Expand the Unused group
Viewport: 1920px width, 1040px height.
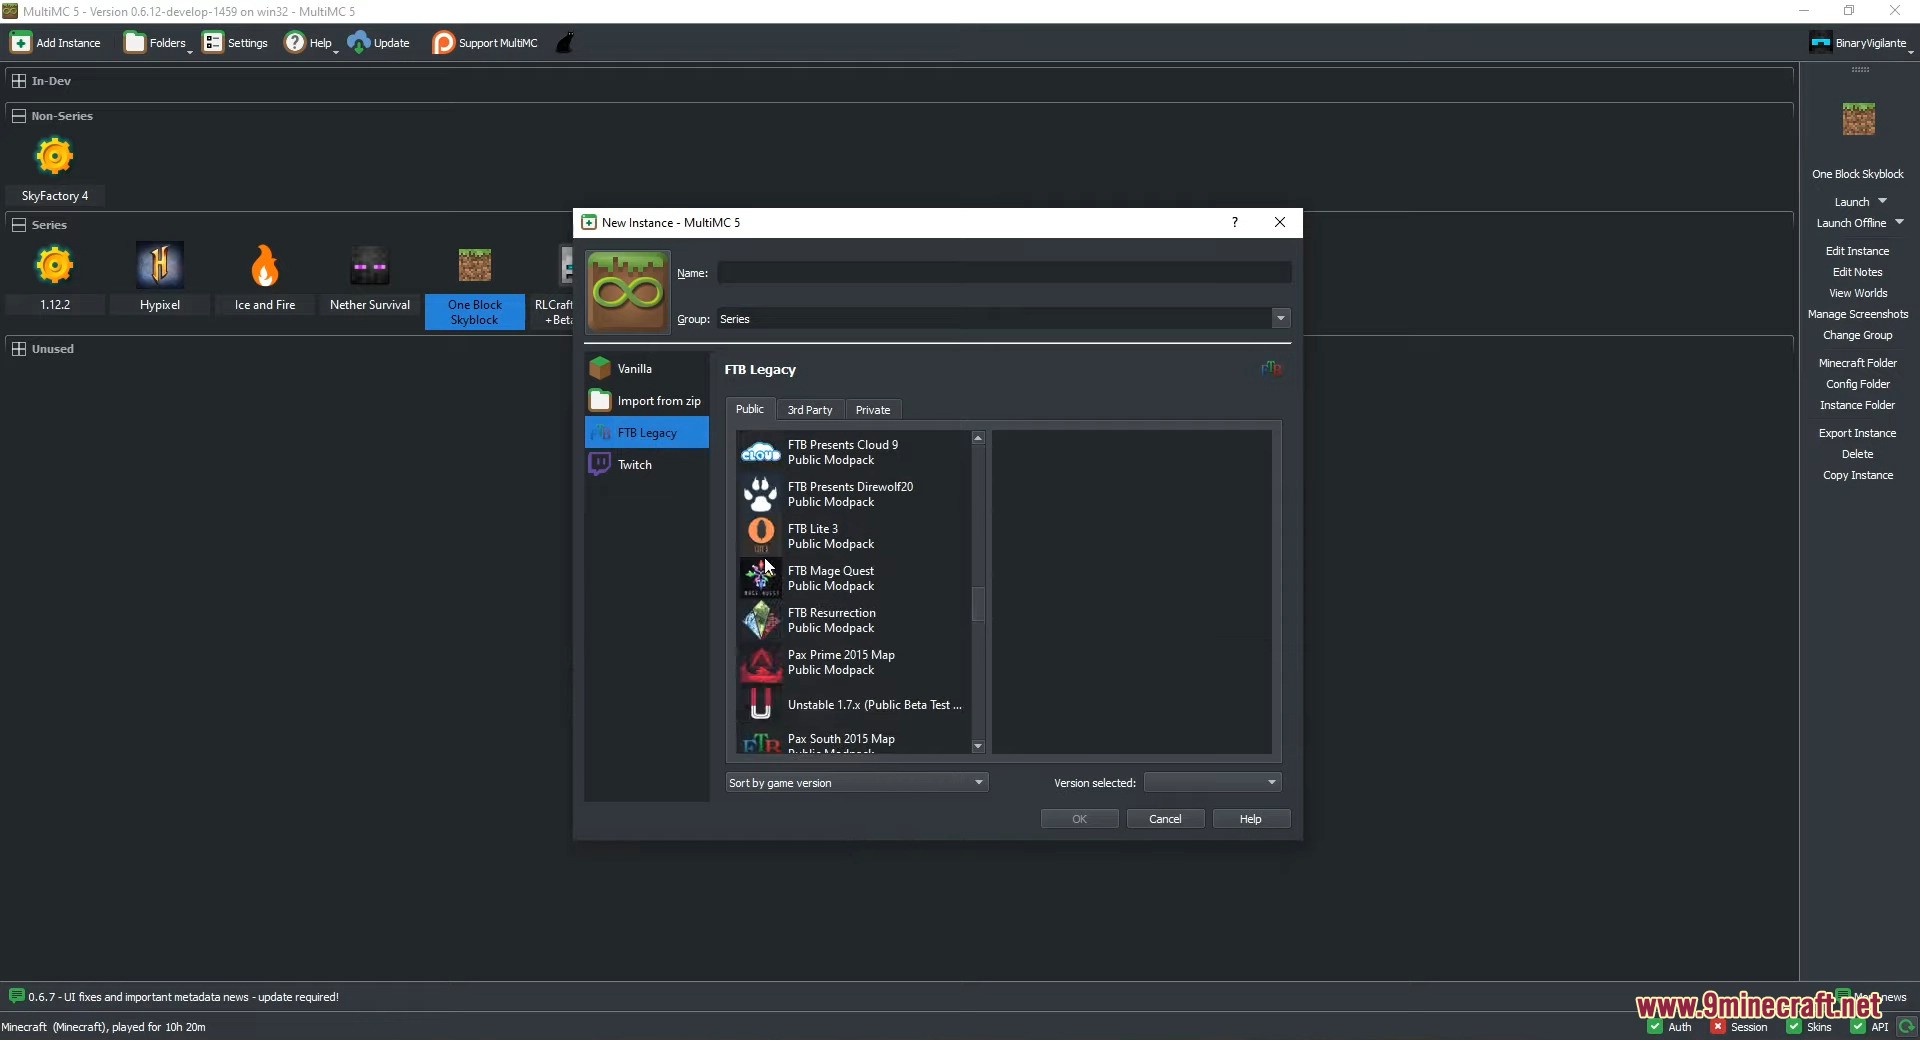tap(18, 349)
